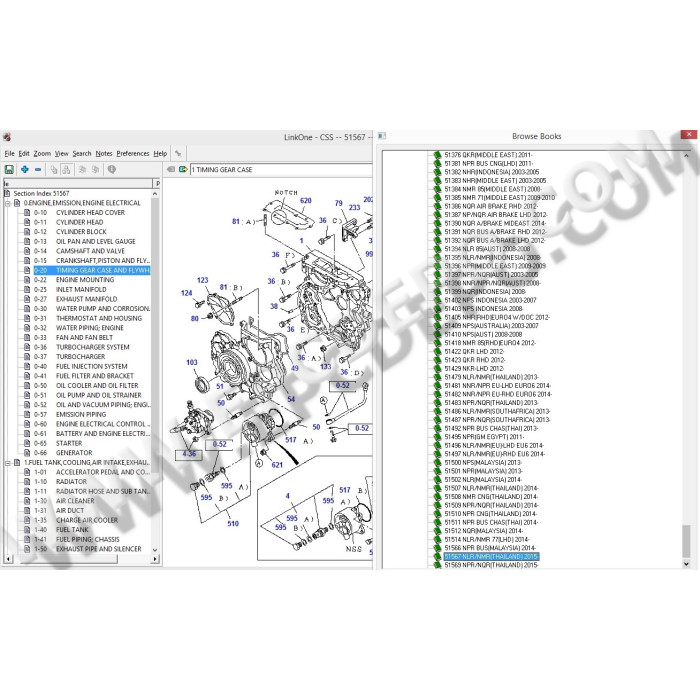Collapse the 0.ENGINE,EMISSION,ENGINE ELECTRICAL section
The width and height of the screenshot is (700, 700).
tap(8, 203)
